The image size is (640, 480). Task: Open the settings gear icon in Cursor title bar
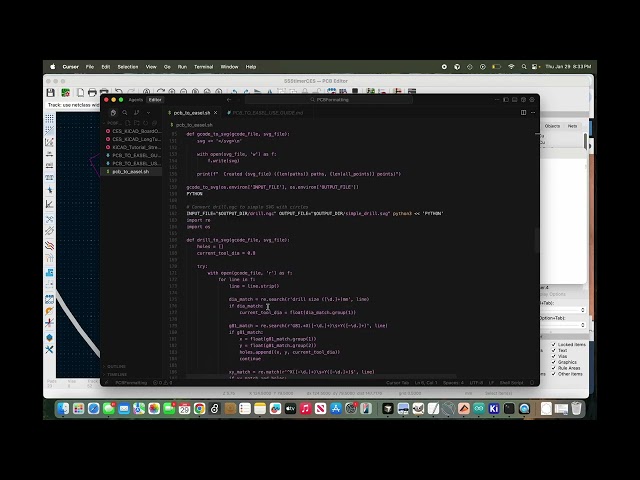(x=532, y=100)
